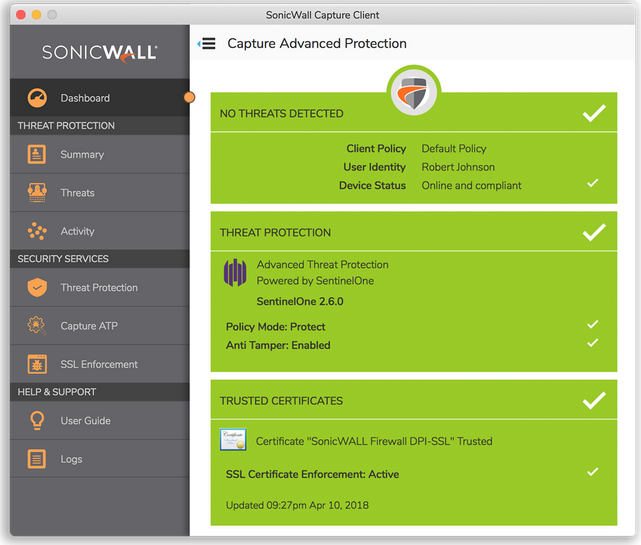
Task: Click the NO THREATS DETECTED banner text
Action: pyautogui.click(x=282, y=114)
